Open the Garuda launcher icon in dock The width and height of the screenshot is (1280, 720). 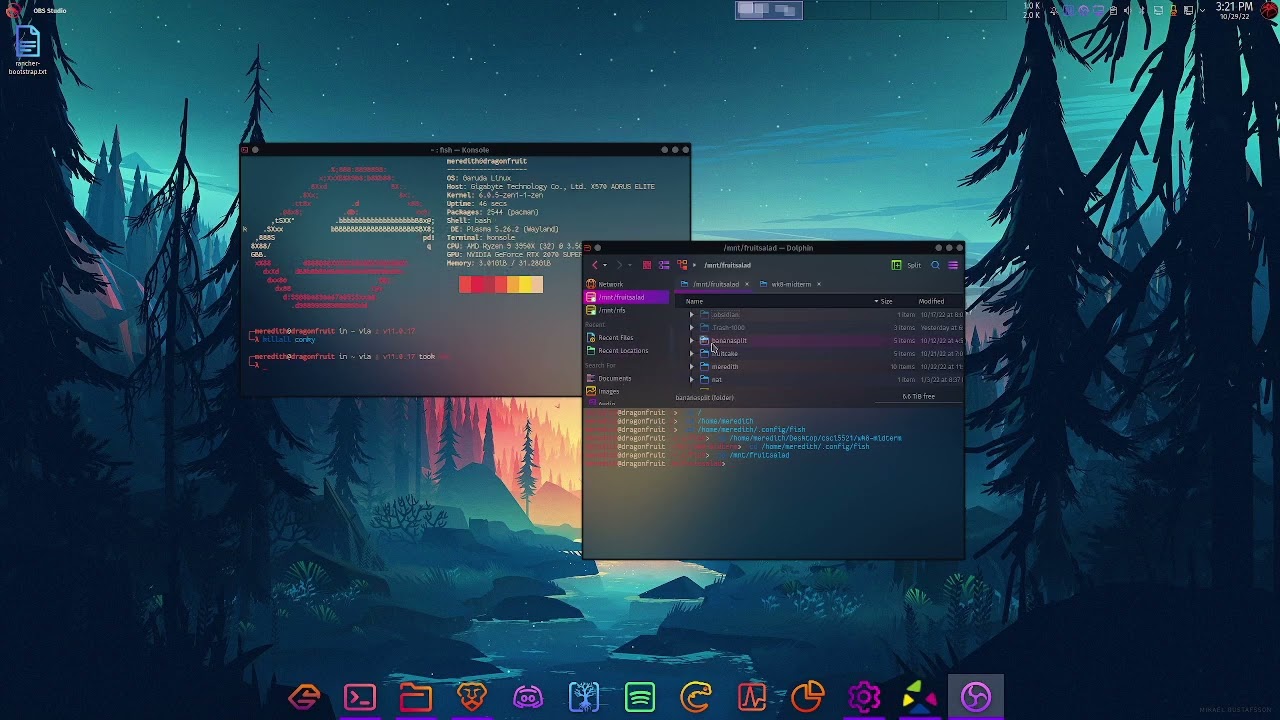(x=304, y=697)
